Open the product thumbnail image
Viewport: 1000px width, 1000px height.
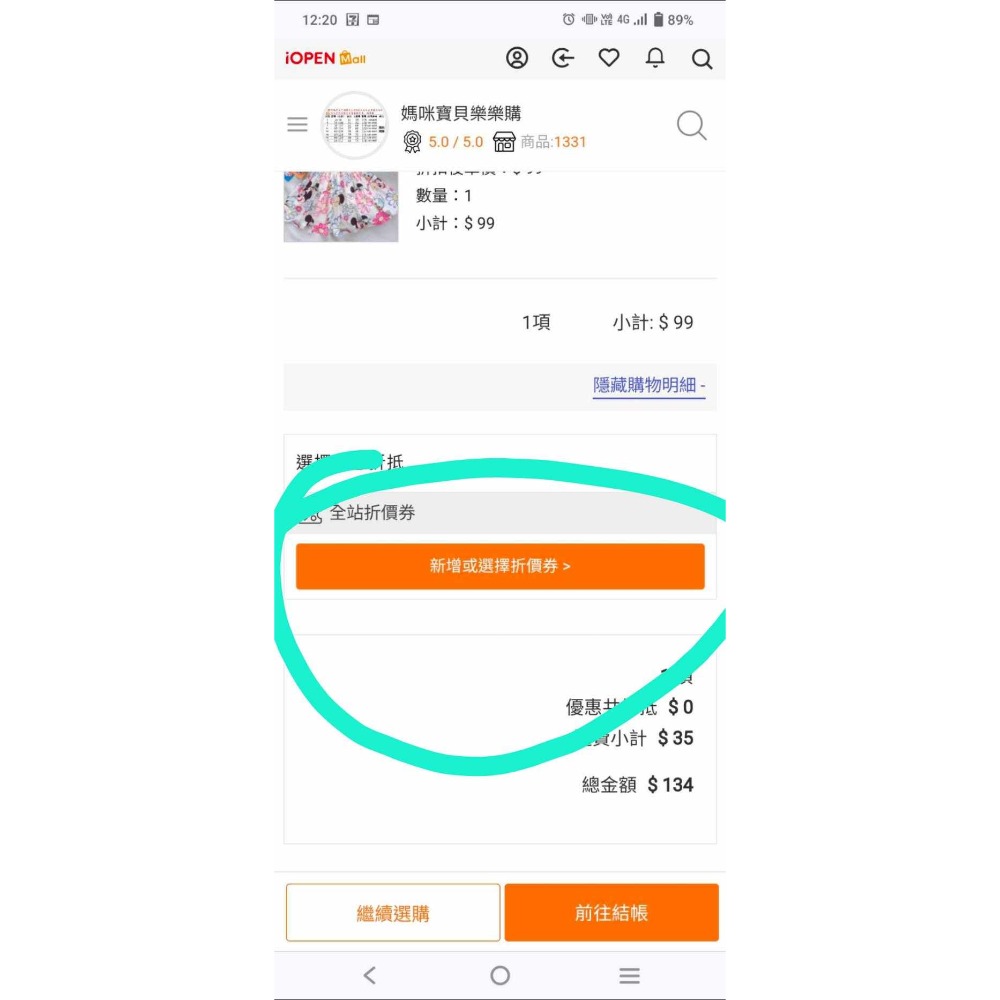(341, 206)
